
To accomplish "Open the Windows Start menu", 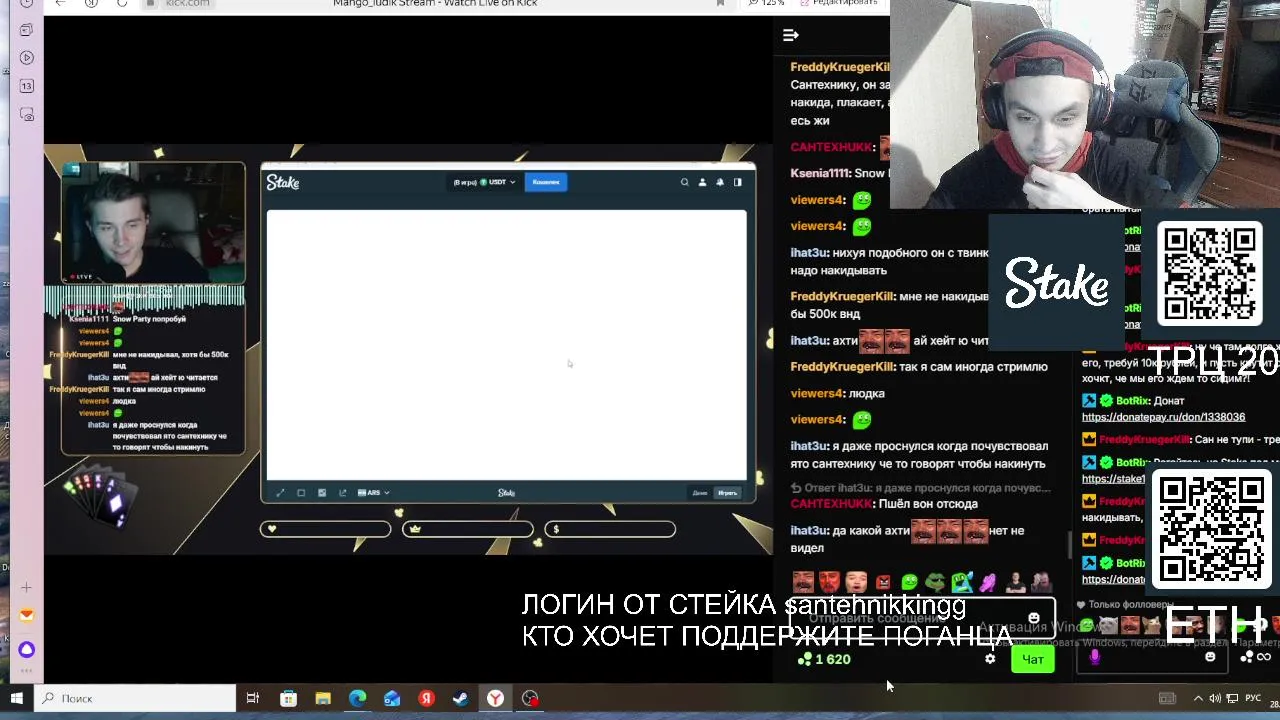I will pyautogui.click(x=16, y=698).
